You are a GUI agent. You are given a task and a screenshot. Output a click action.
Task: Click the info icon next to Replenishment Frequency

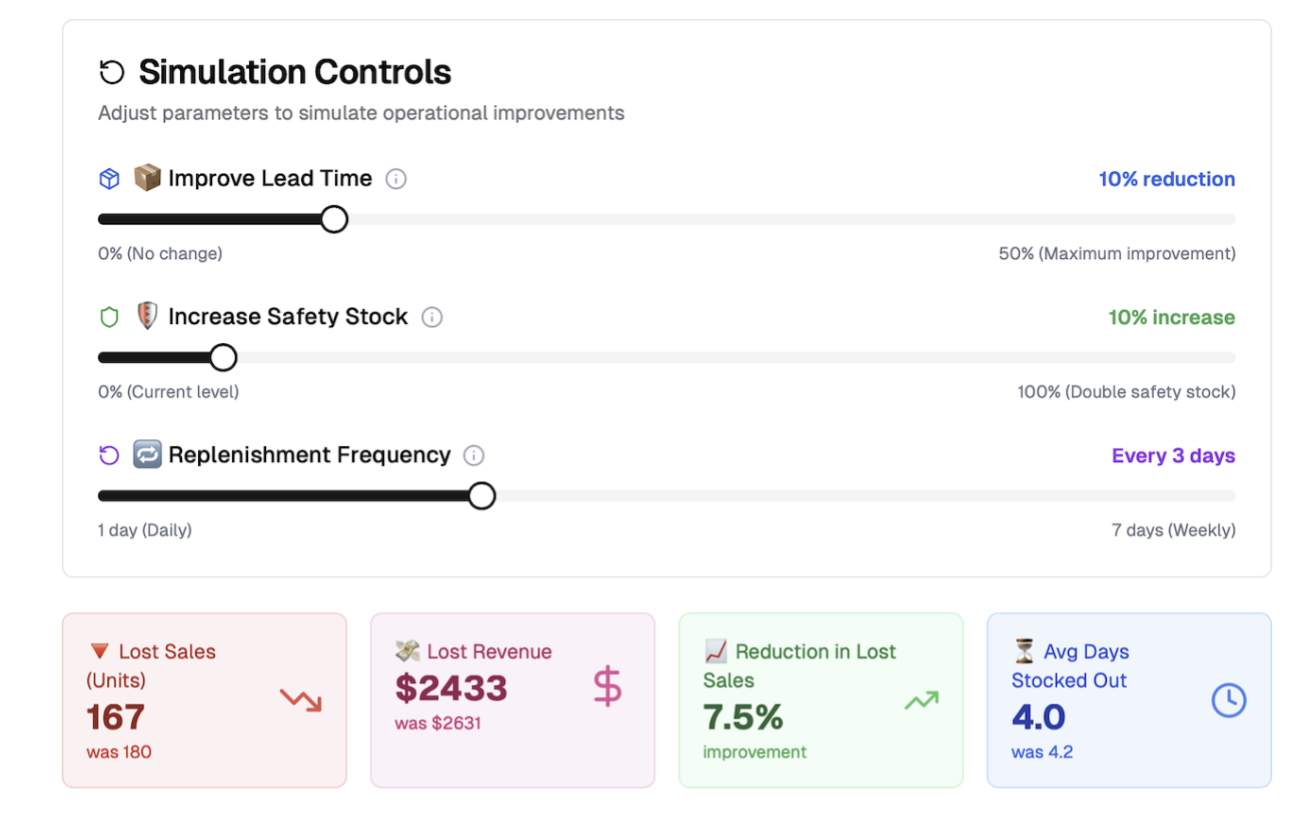[x=474, y=455]
